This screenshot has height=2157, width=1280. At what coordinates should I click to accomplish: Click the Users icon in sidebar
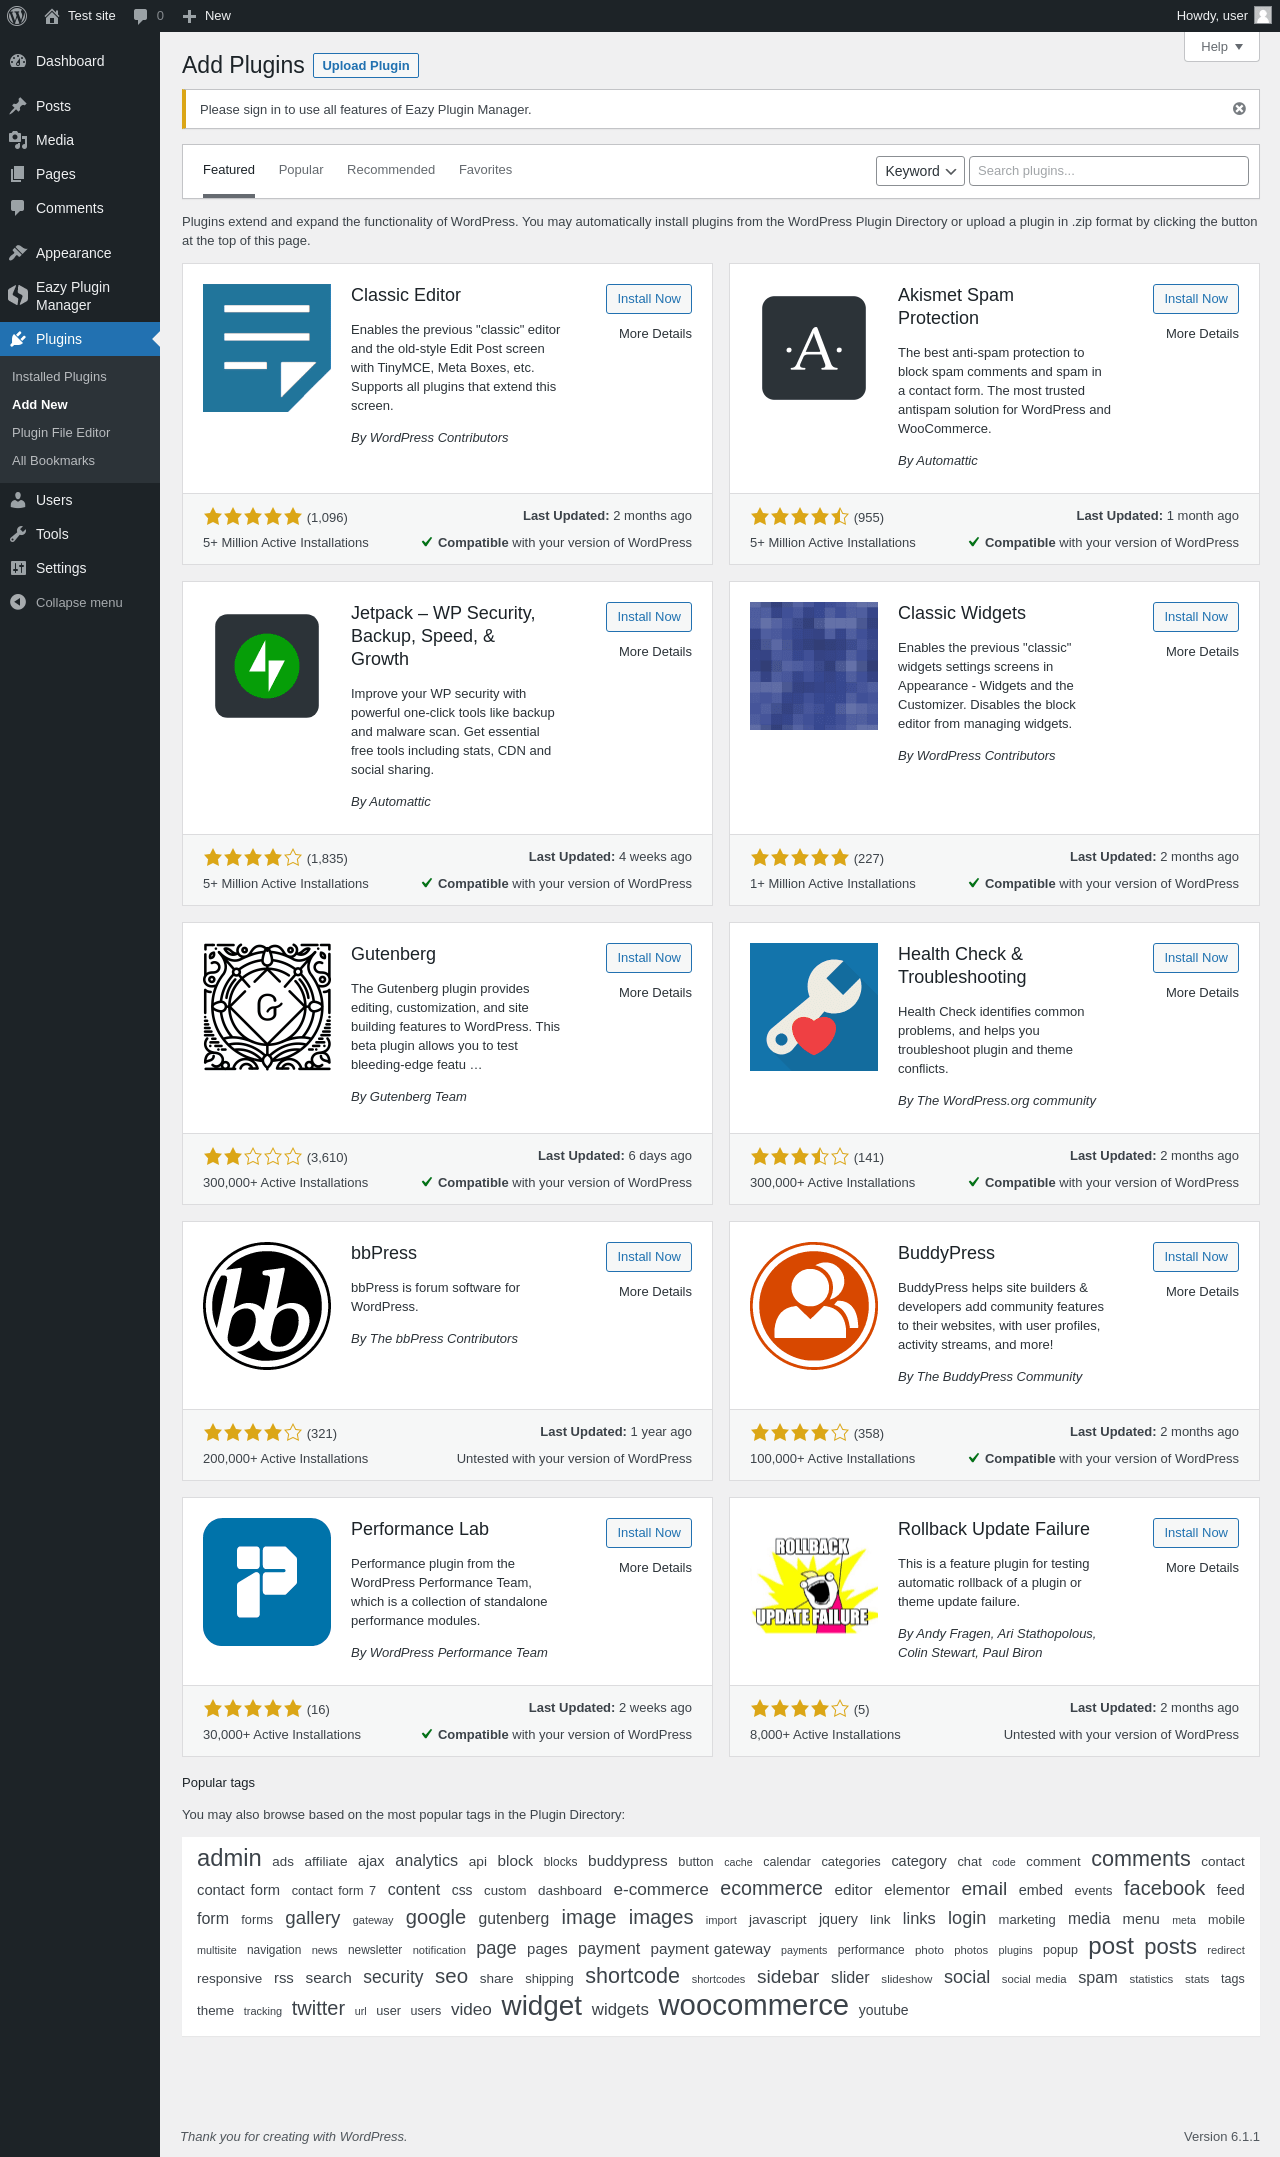[18, 500]
